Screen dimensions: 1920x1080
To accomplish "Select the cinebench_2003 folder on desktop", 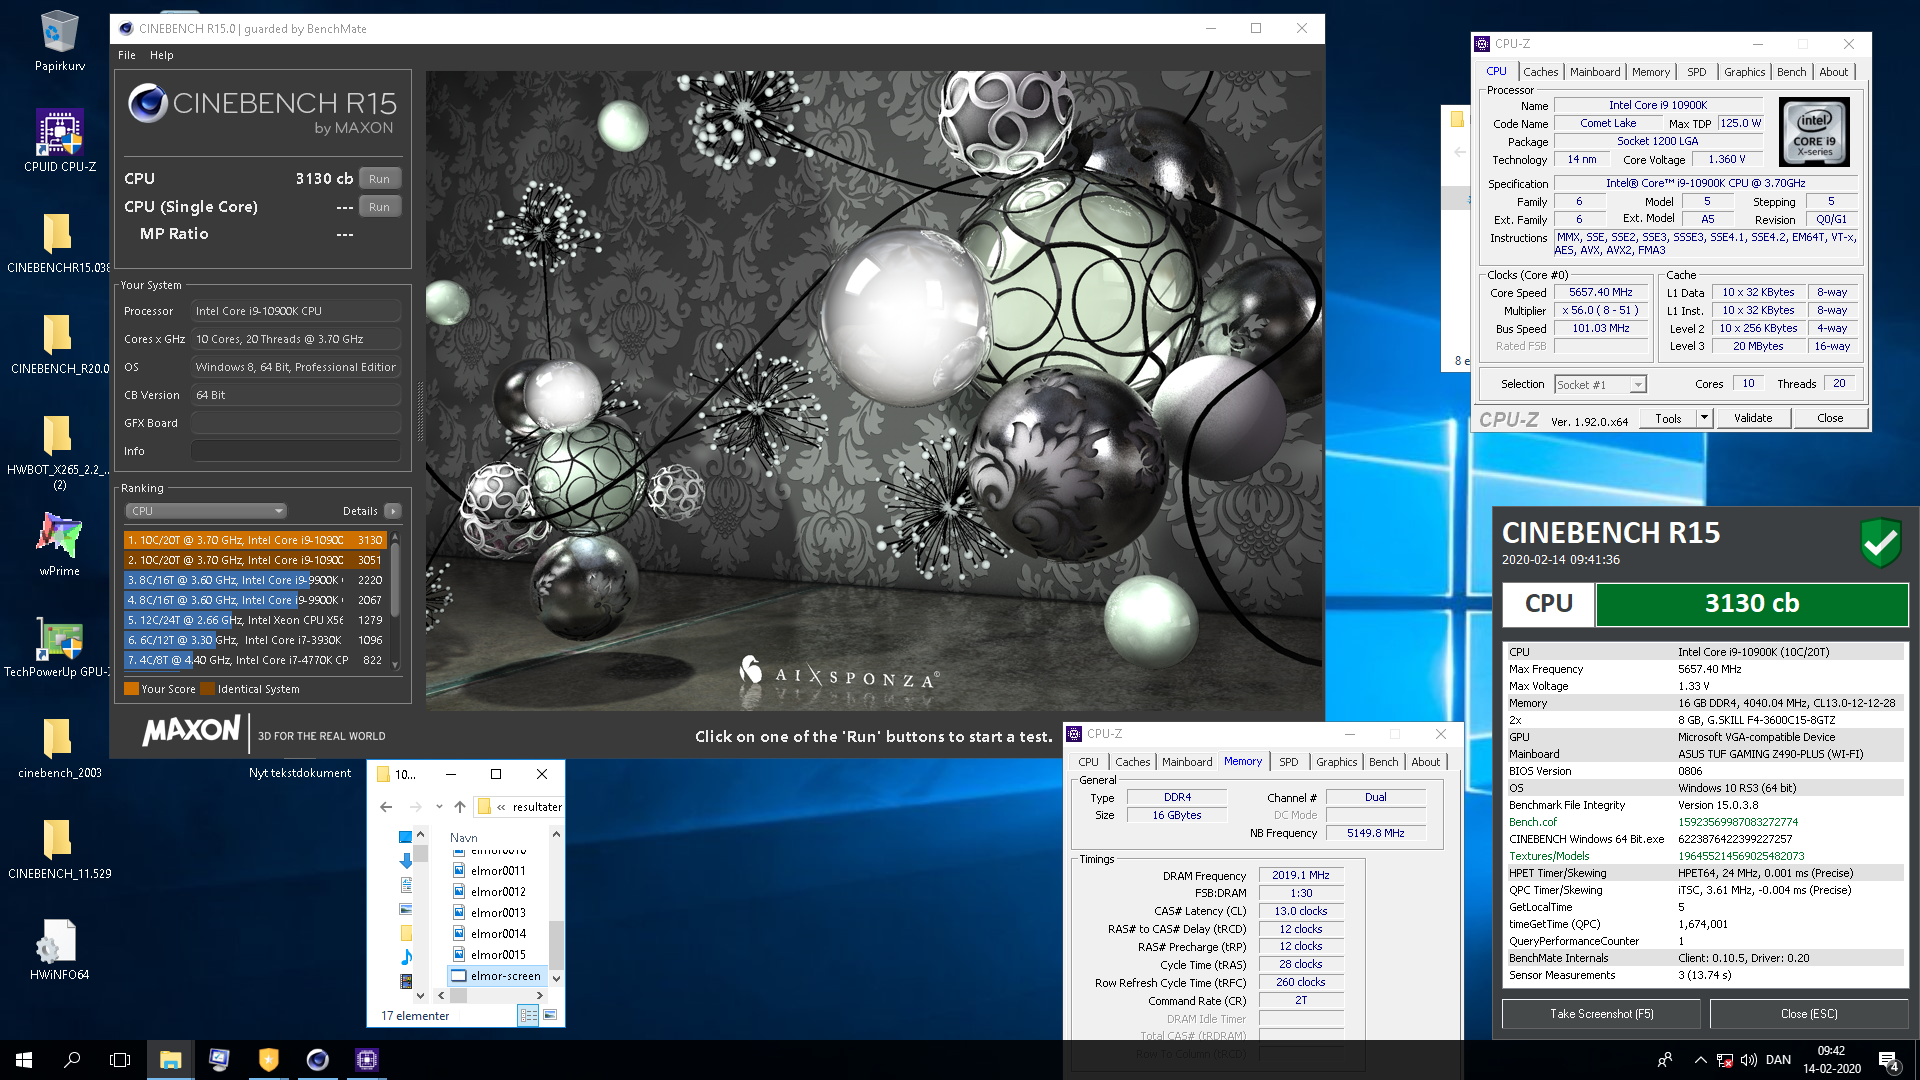I will click(x=59, y=748).
